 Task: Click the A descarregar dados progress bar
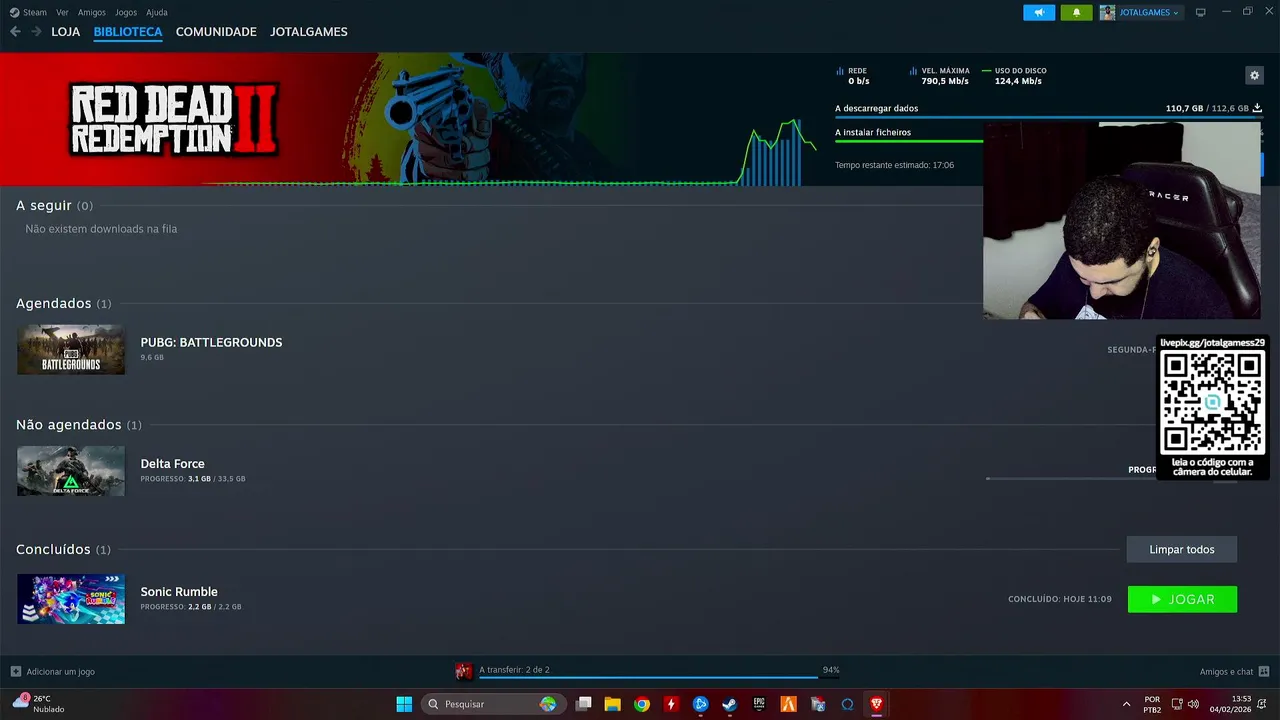point(1048,118)
